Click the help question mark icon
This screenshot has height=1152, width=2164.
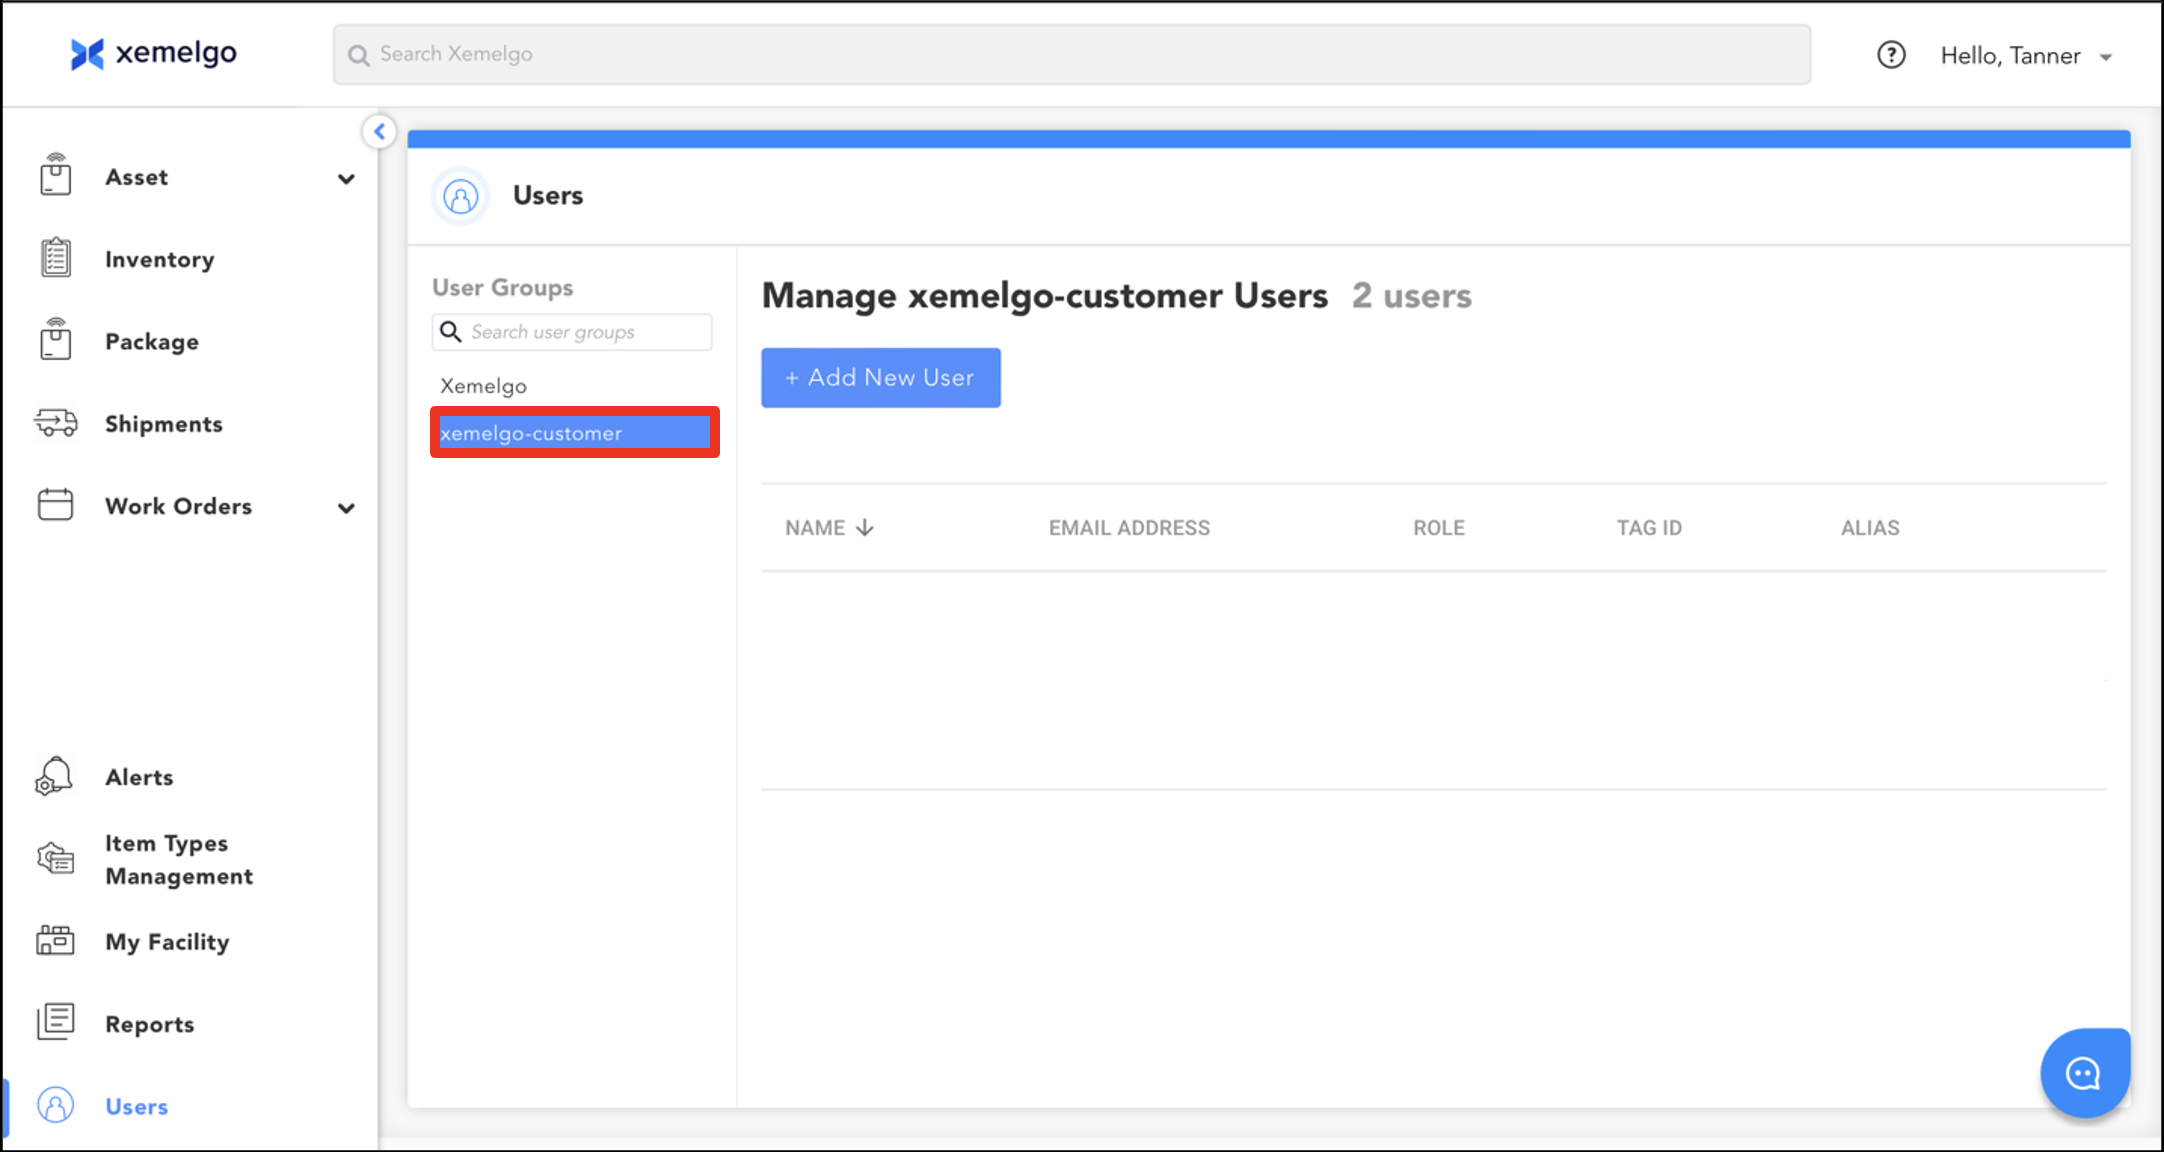point(1890,55)
